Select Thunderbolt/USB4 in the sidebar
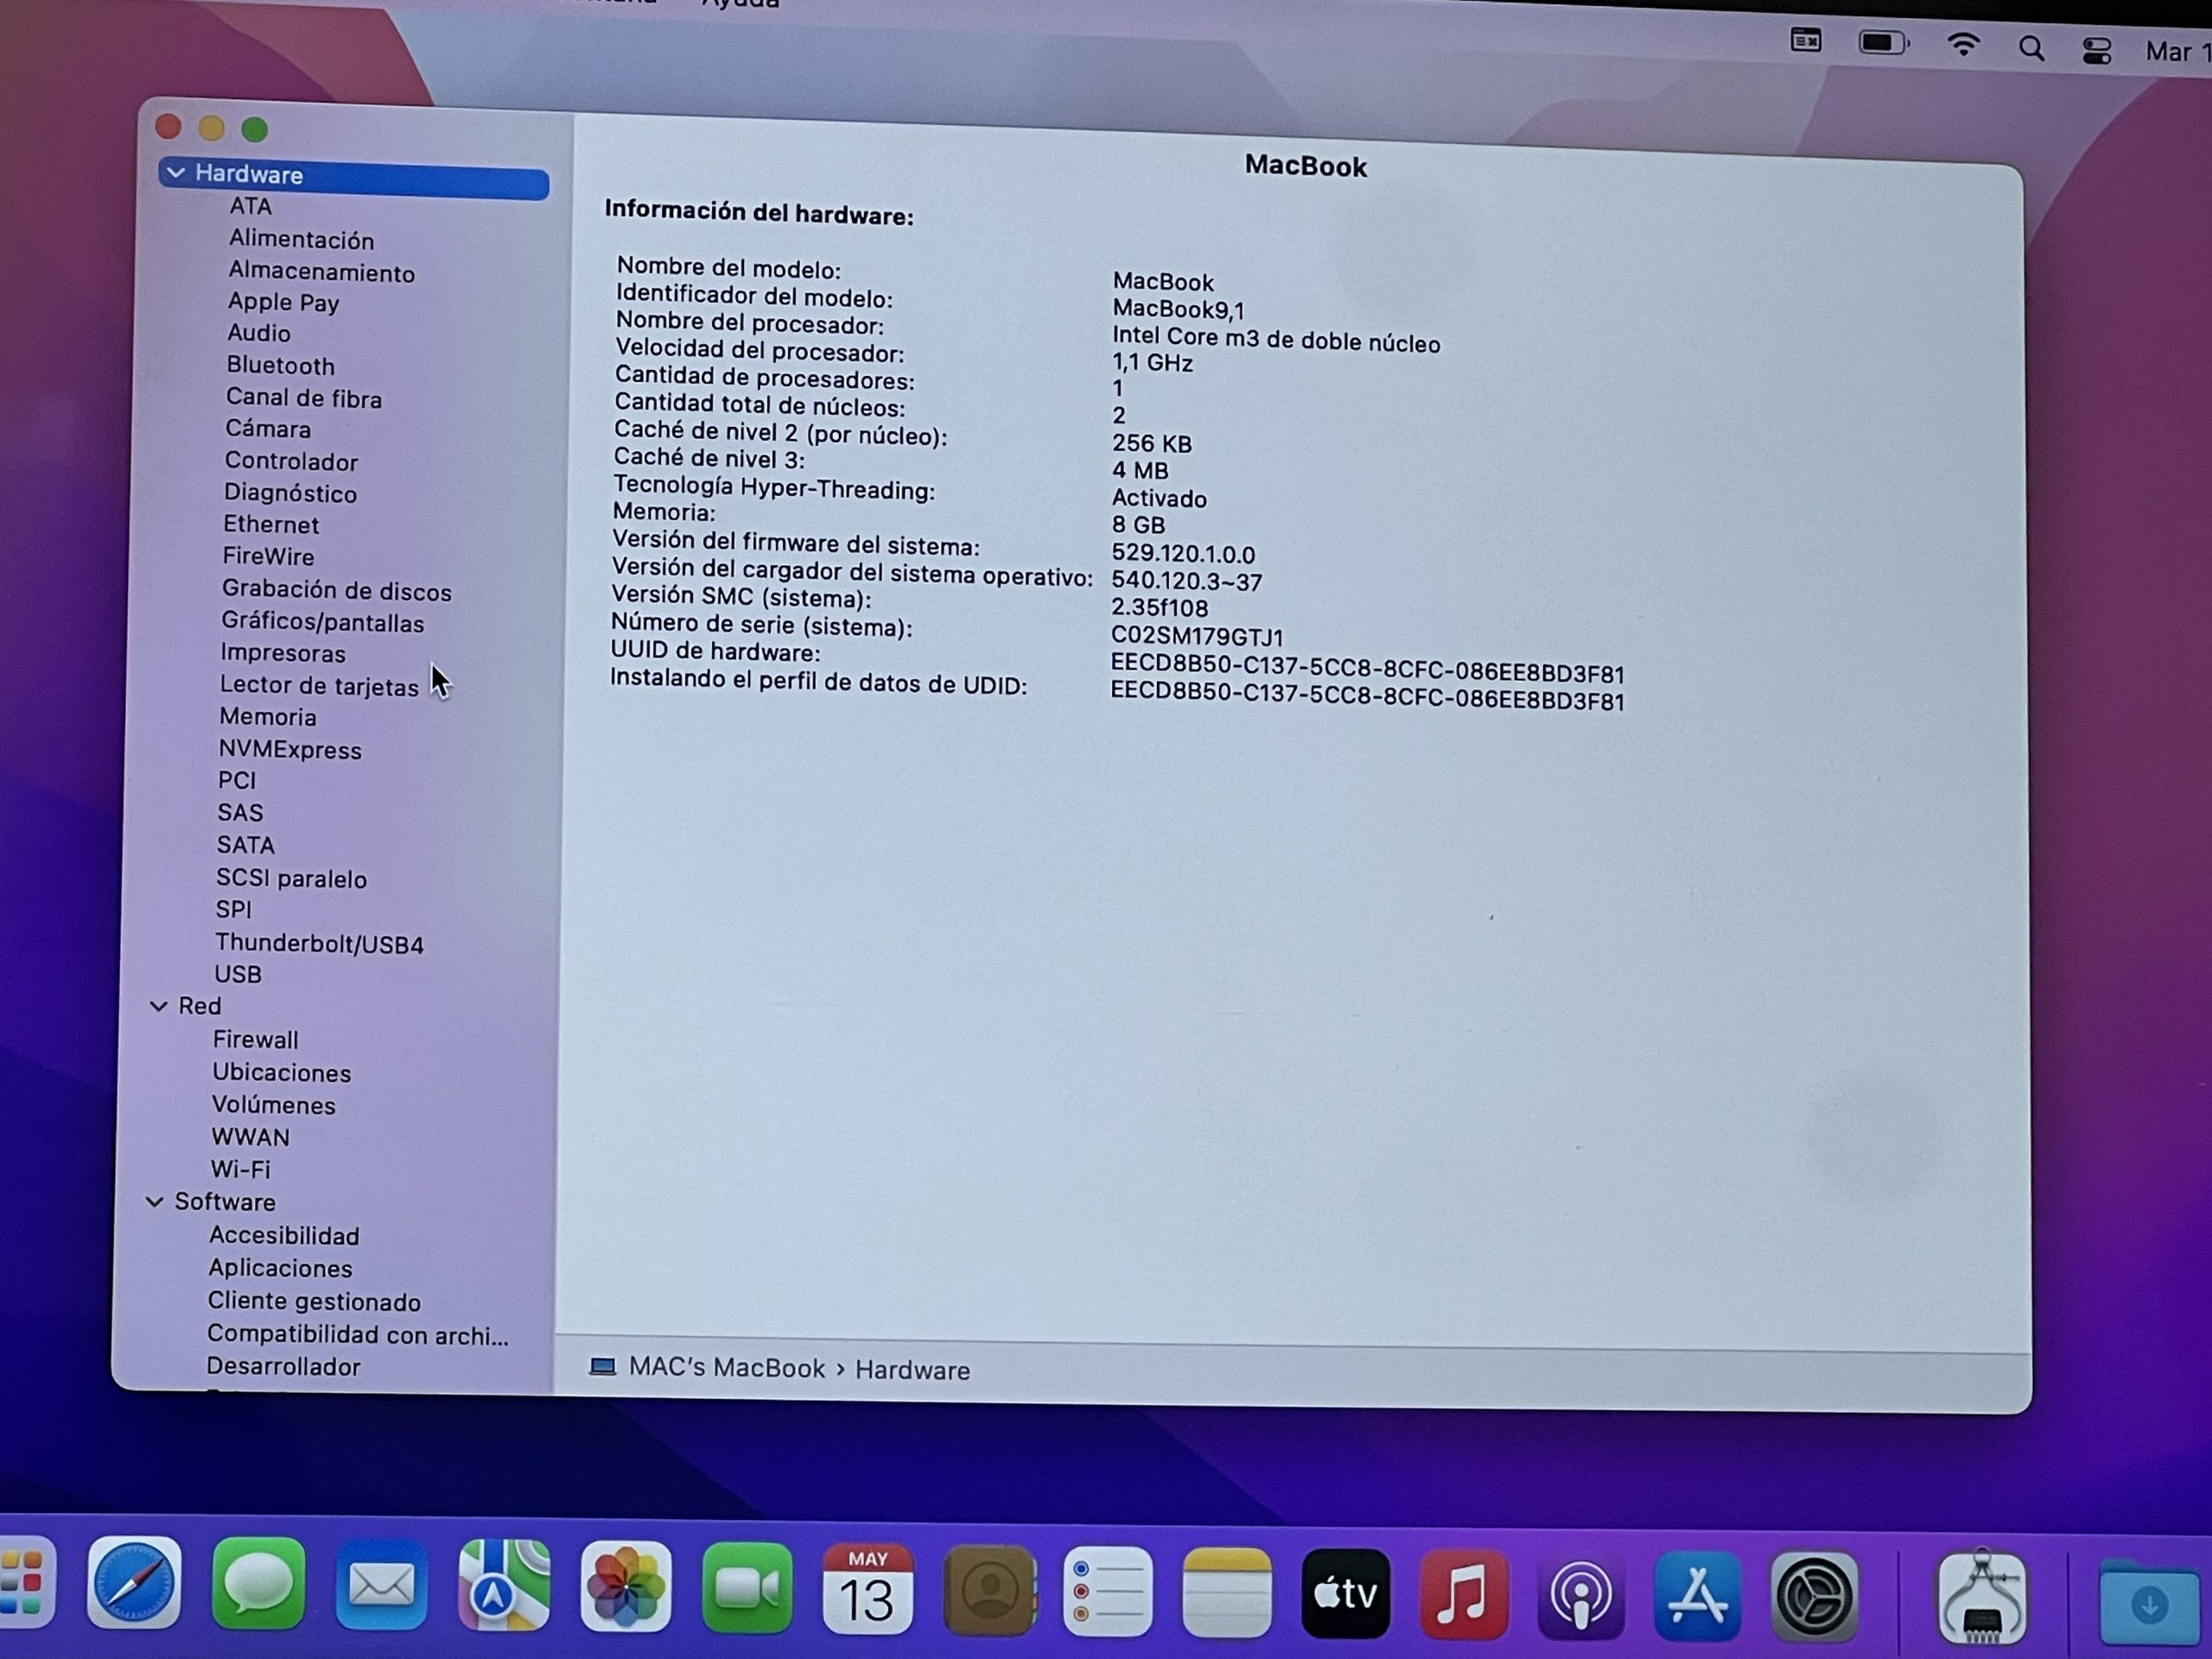Image resolution: width=2212 pixels, height=1659 pixels. click(319, 943)
